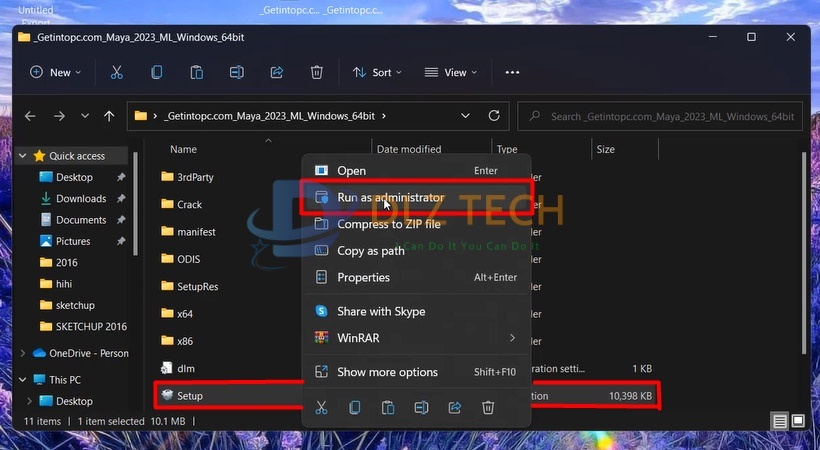820x450 pixels.
Task: Click Show more options menu entry
Action: click(387, 372)
